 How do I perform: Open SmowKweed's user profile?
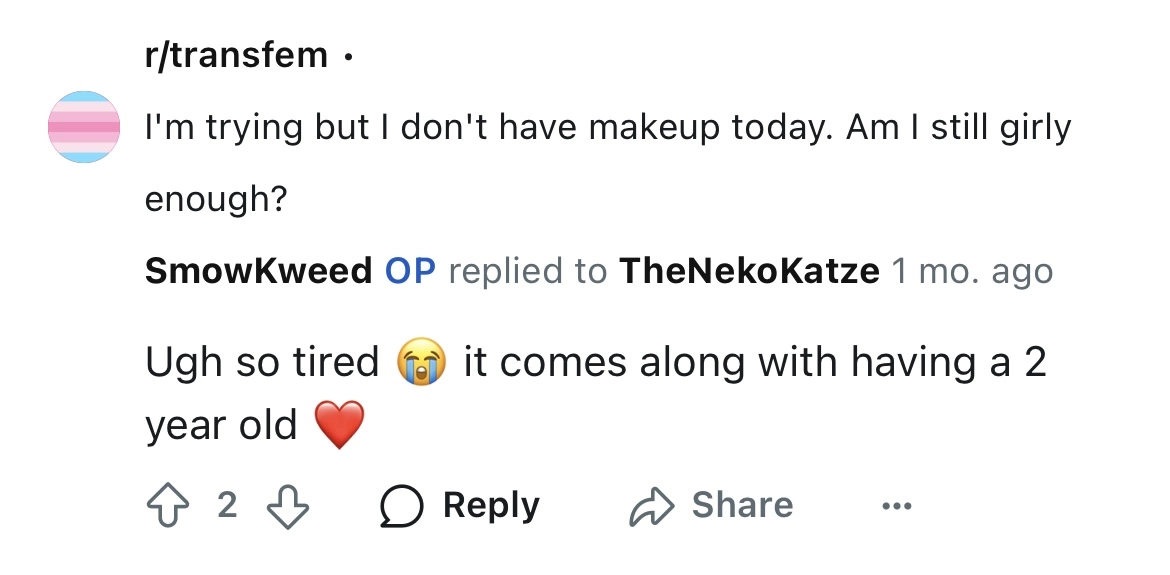click(258, 270)
